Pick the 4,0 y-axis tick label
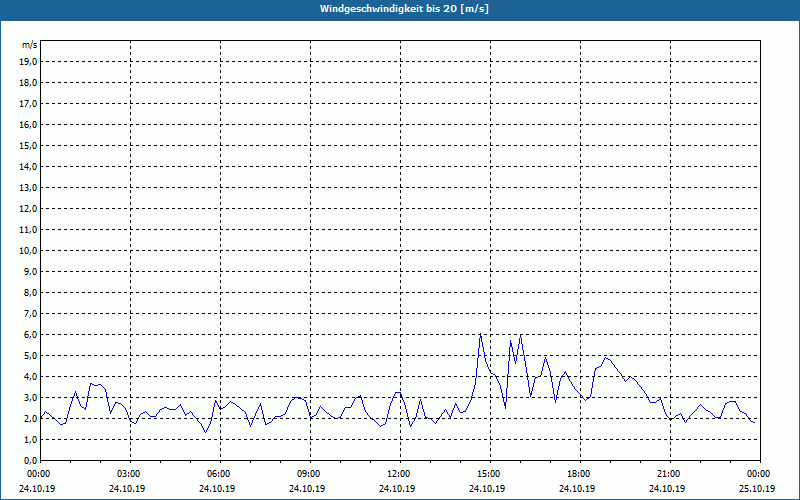This screenshot has height=500, width=800. coord(31,376)
